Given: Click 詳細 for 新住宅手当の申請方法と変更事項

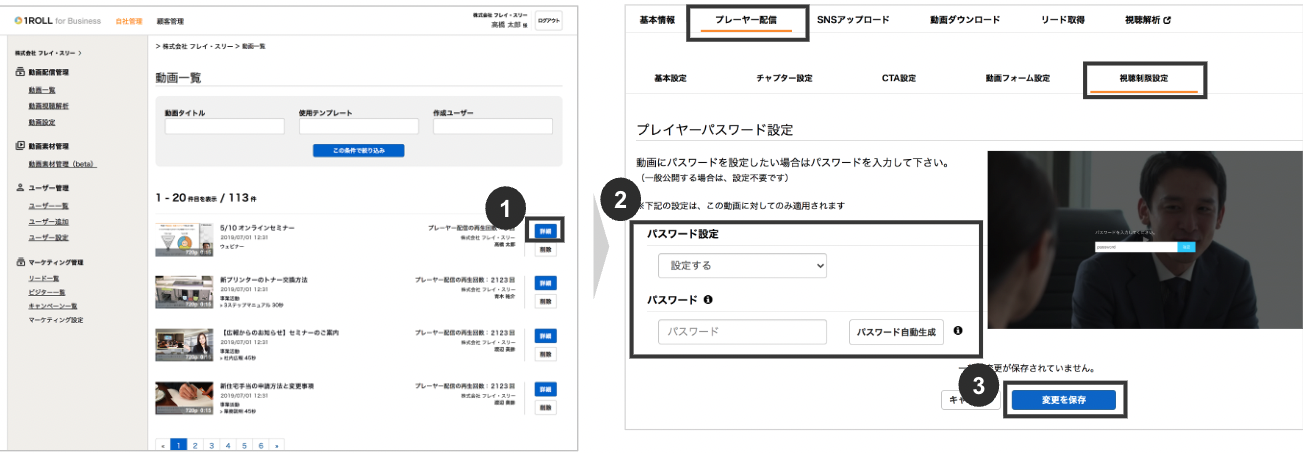Looking at the screenshot, I should (x=546, y=389).
